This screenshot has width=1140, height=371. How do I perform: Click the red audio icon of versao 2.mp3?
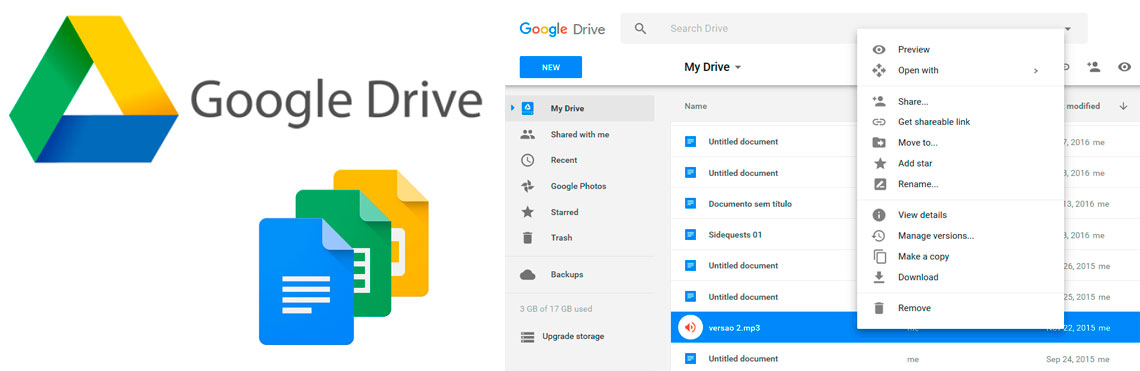click(690, 327)
